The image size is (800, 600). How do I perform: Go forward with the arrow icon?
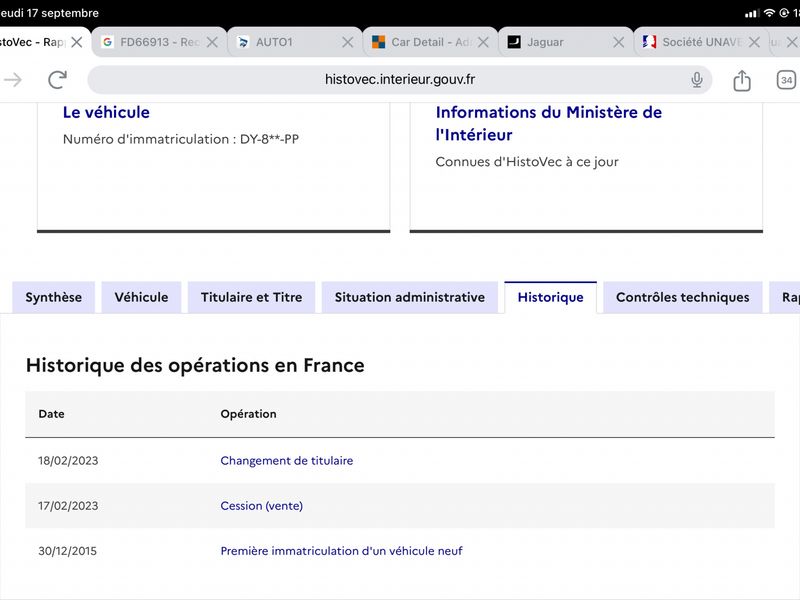[x=13, y=80]
